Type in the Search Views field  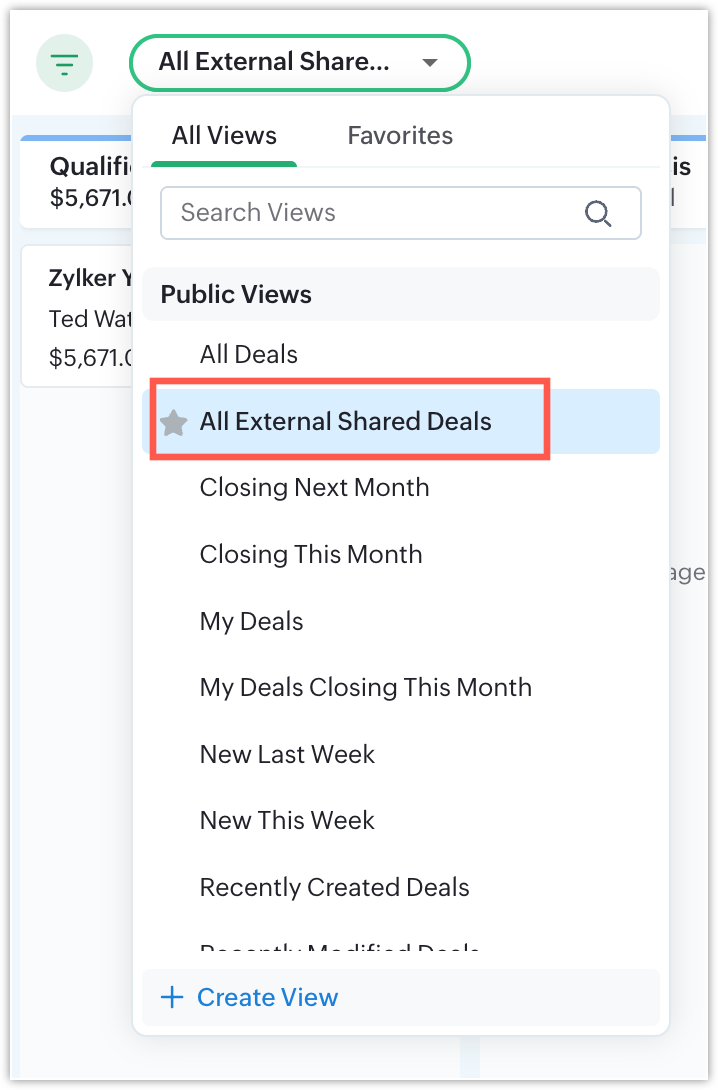[x=370, y=213]
